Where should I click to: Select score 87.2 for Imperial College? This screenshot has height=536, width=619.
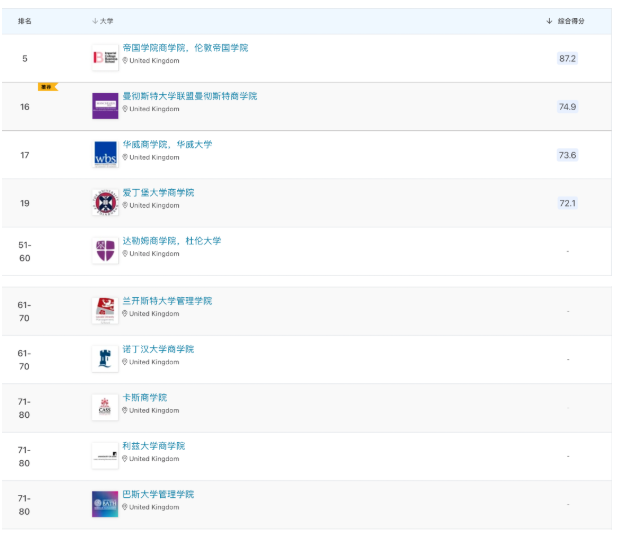coord(567,58)
